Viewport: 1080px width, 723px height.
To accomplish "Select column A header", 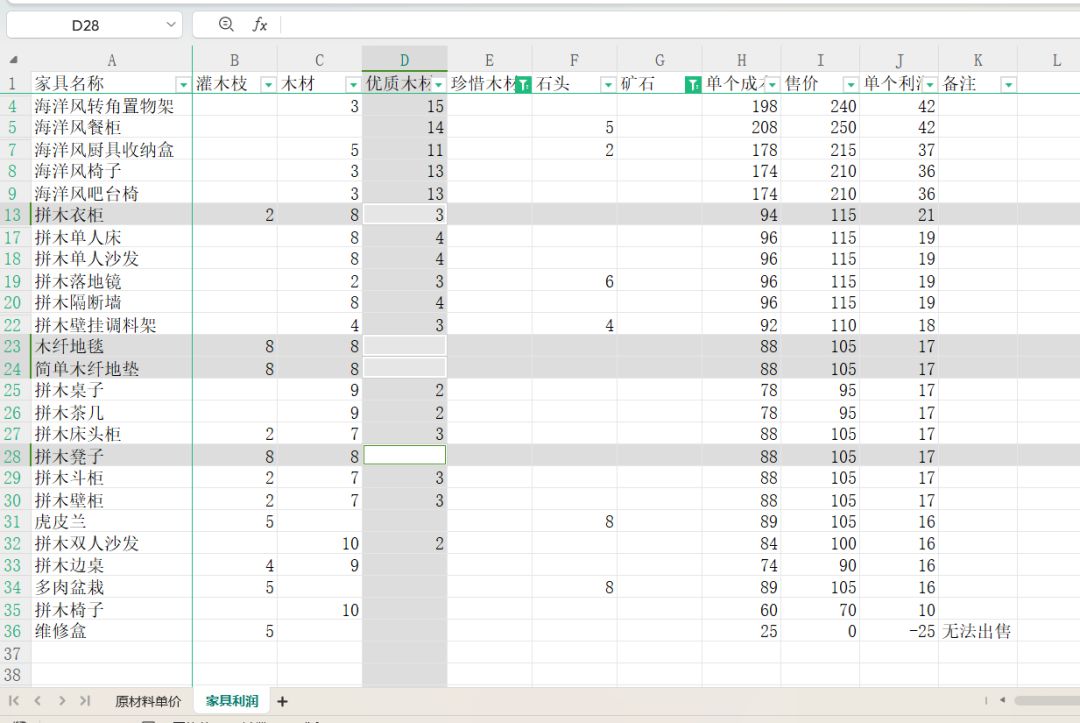I will click(x=112, y=60).
